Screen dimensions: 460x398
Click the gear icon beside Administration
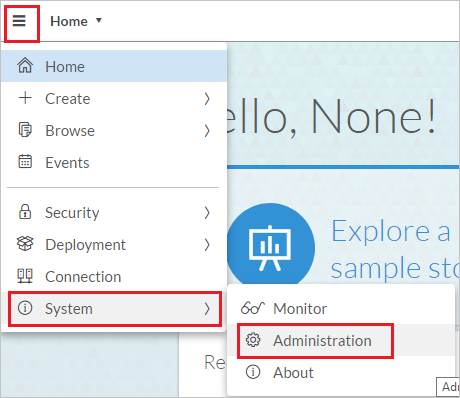(x=253, y=340)
